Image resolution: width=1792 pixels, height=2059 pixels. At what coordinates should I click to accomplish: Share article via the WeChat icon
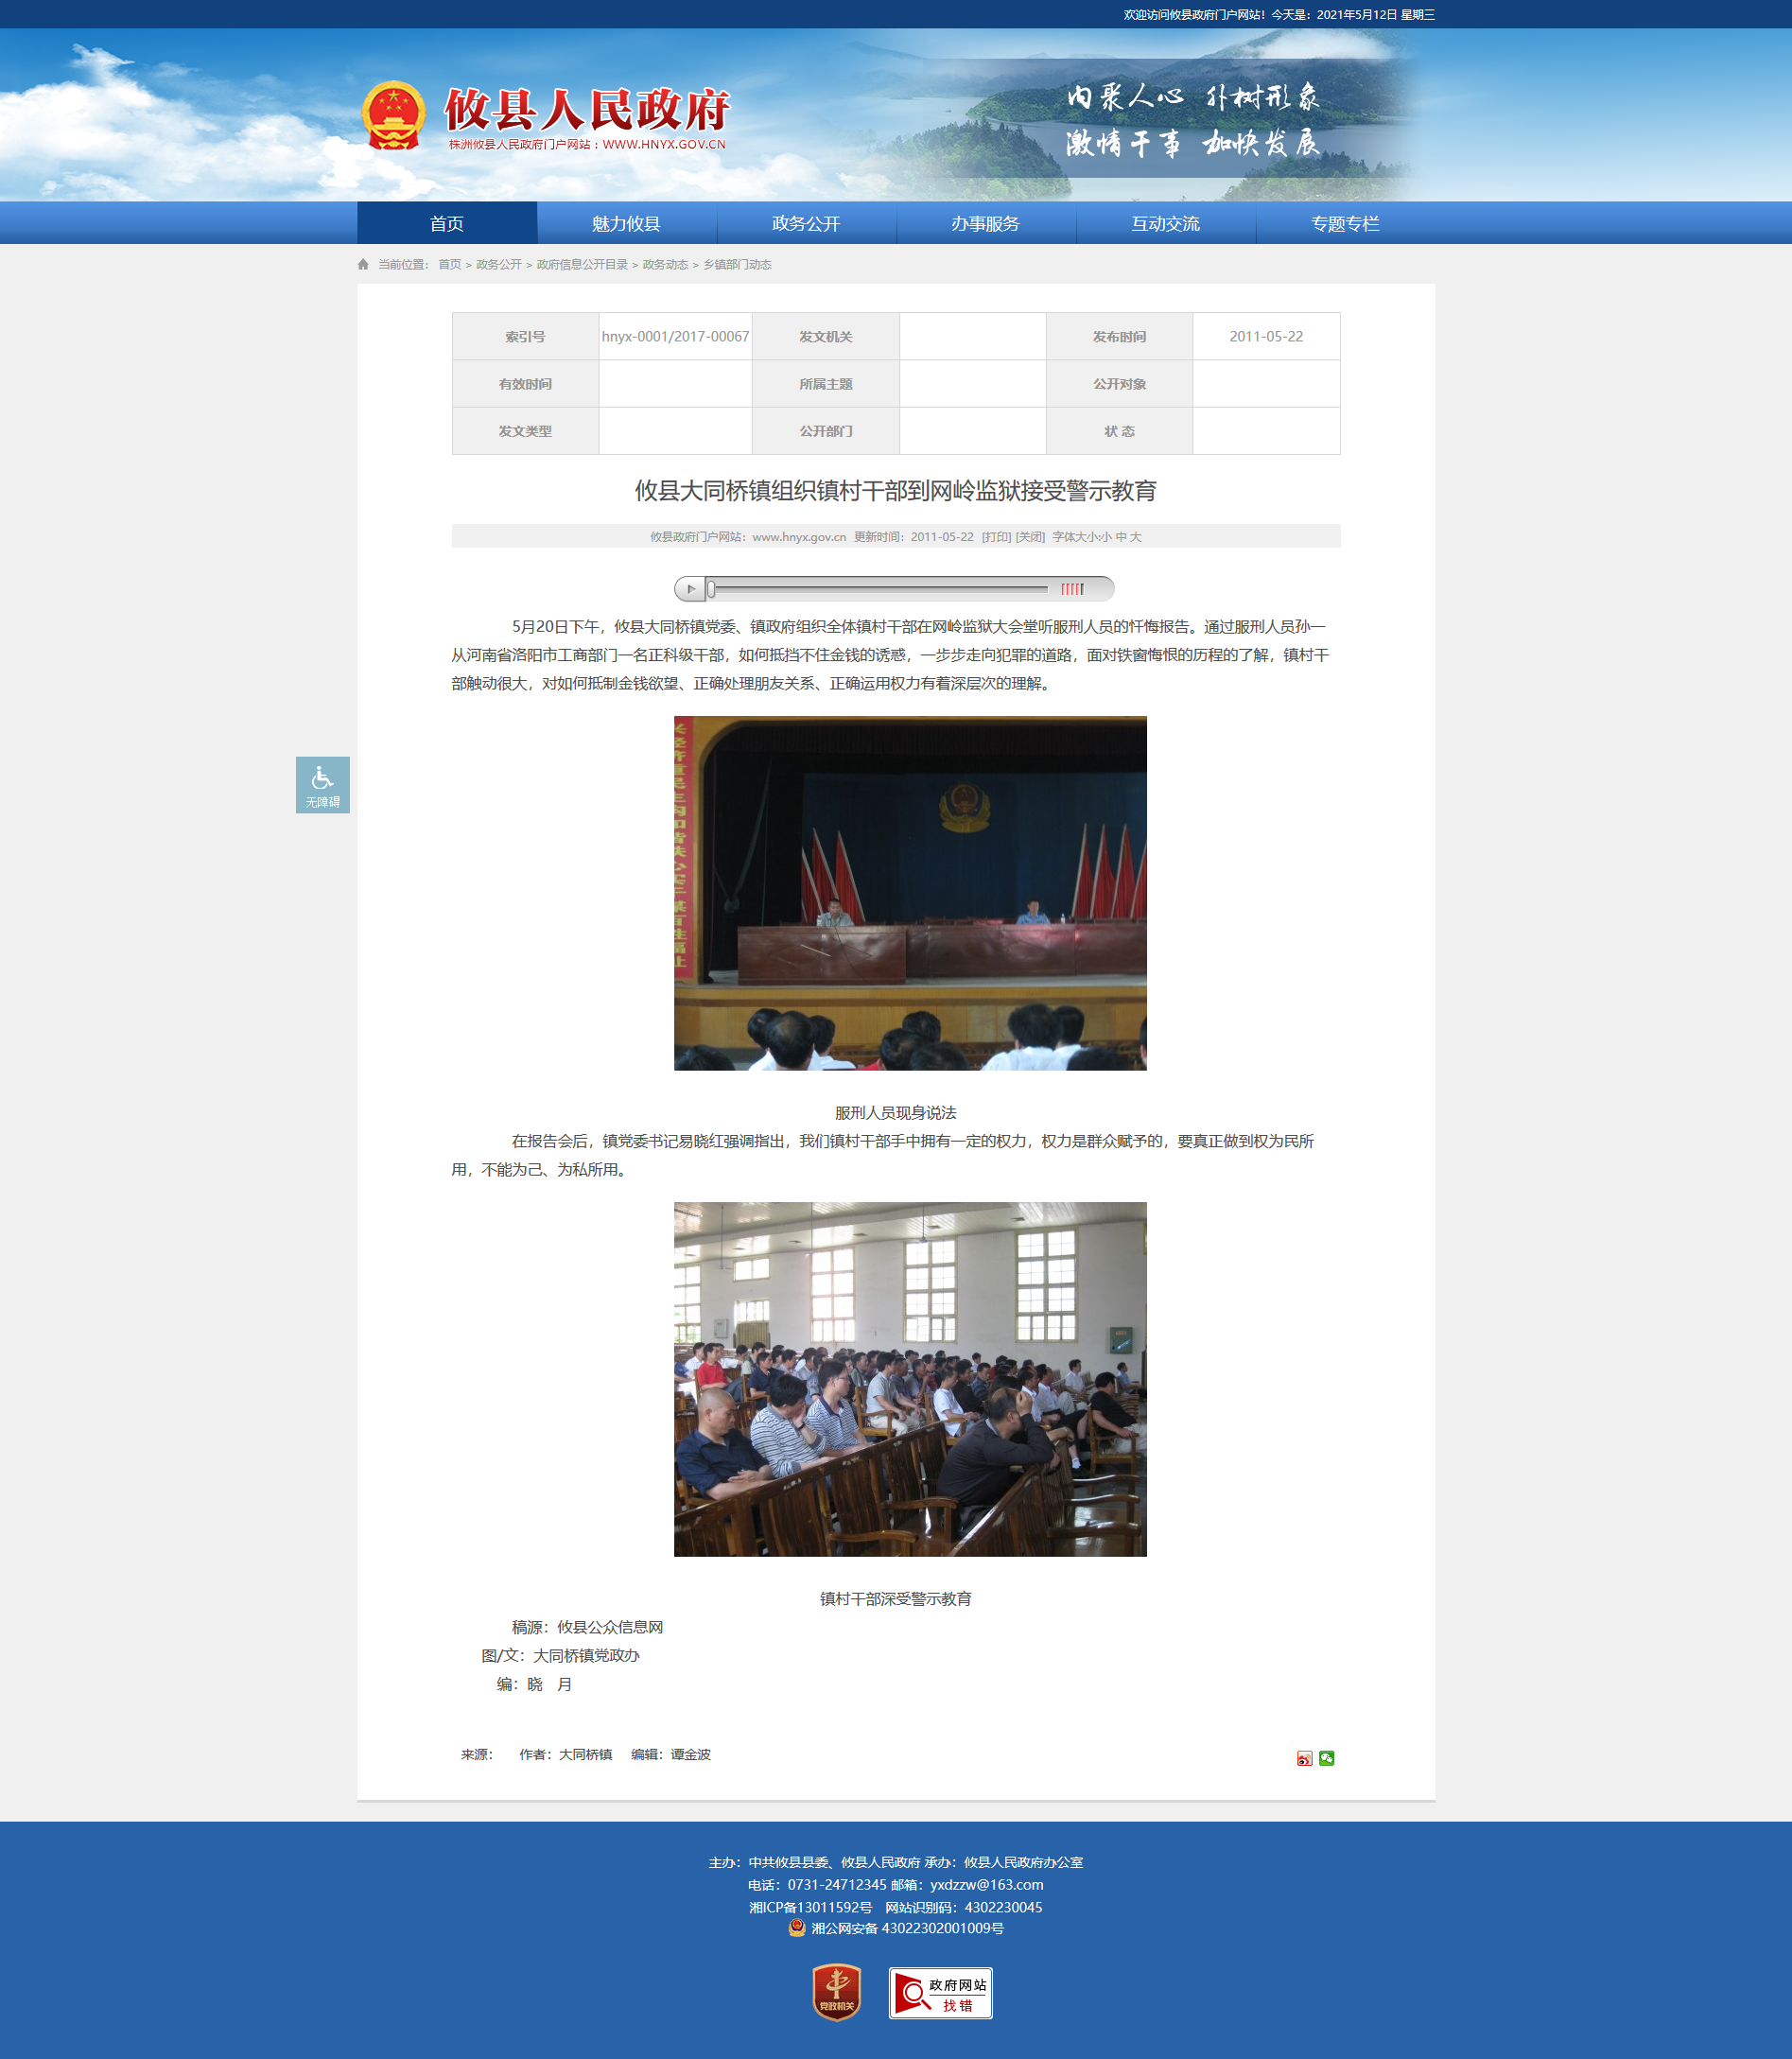coord(1326,1758)
